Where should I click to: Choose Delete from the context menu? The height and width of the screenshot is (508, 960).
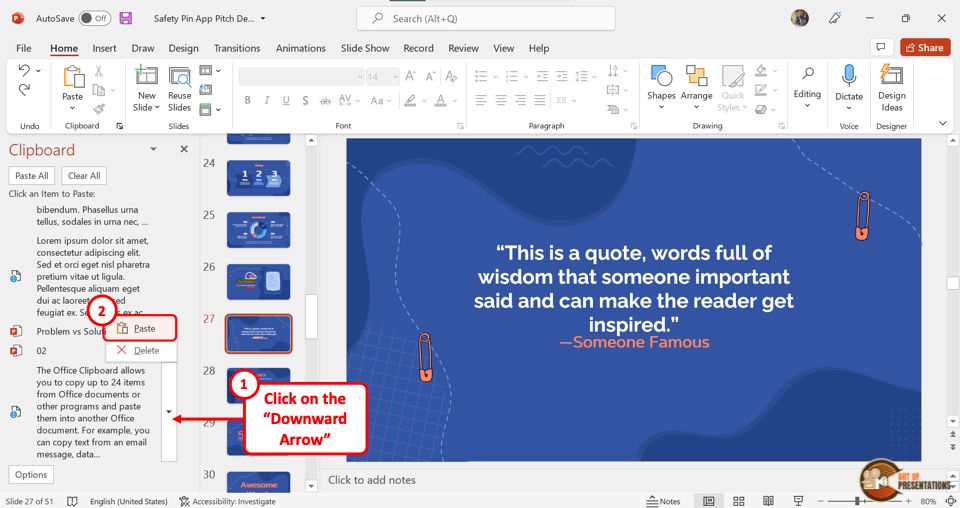click(141, 351)
